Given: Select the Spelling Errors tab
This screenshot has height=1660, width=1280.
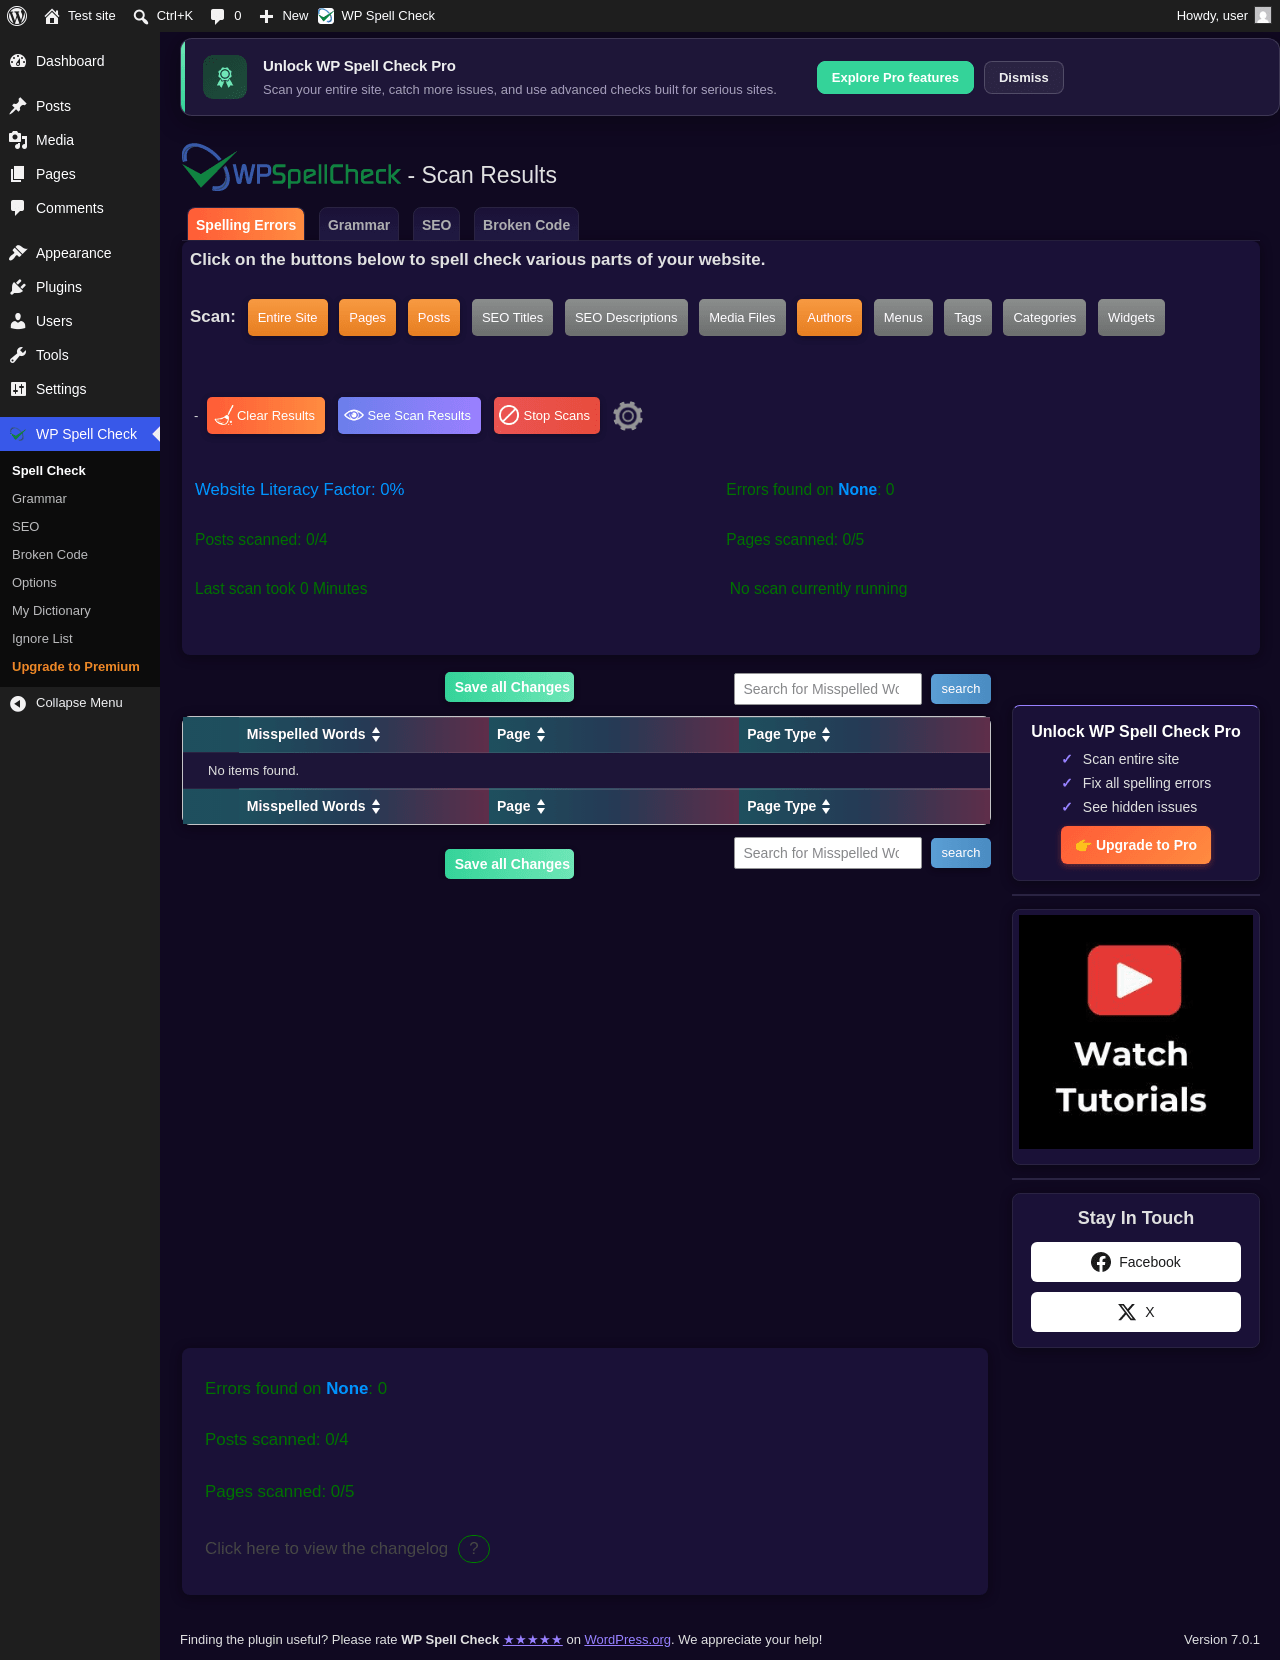Looking at the screenshot, I should coord(246,225).
